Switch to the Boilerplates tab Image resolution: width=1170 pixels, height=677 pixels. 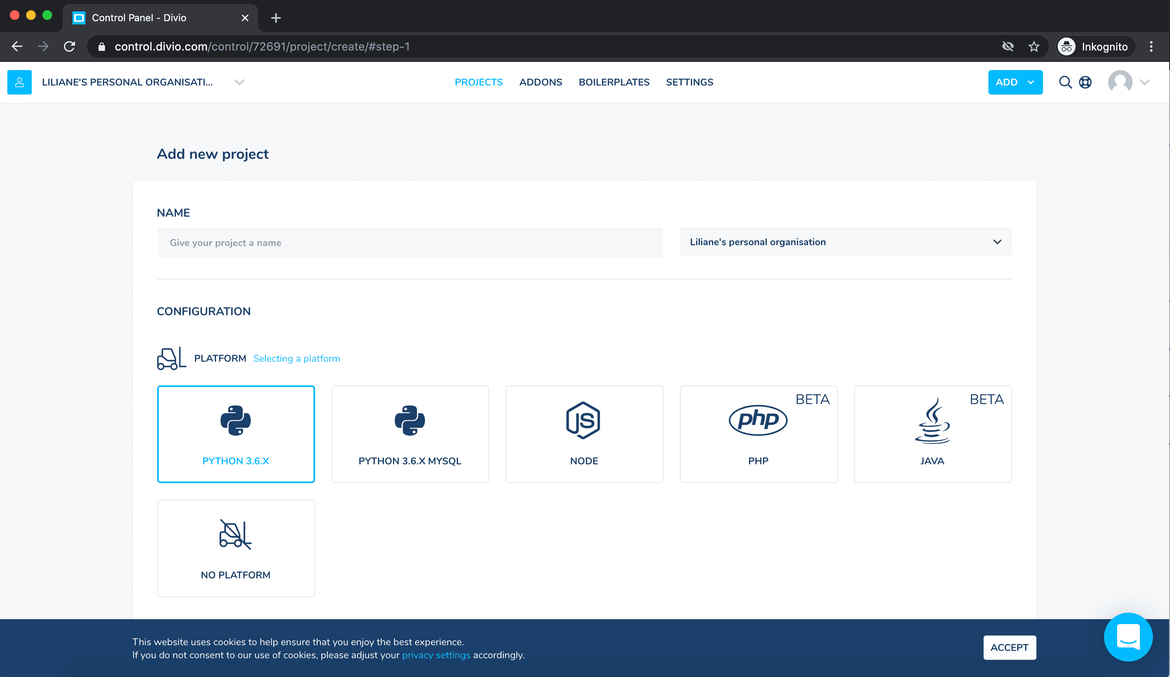(614, 82)
